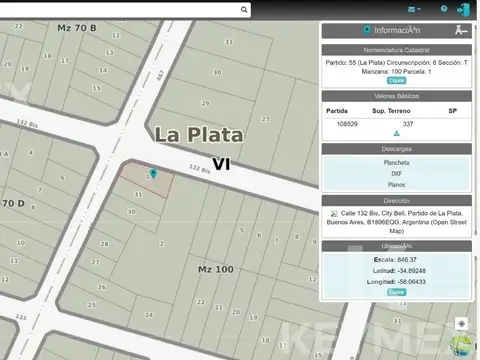Open the Planos download link

pos(396,185)
